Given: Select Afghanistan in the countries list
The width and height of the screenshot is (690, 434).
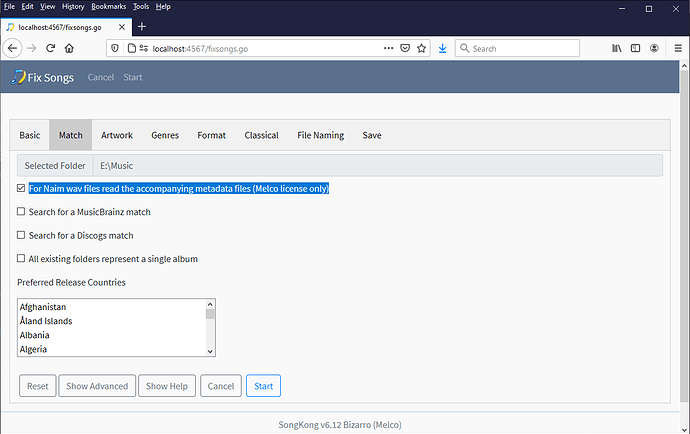Looking at the screenshot, I should point(112,307).
